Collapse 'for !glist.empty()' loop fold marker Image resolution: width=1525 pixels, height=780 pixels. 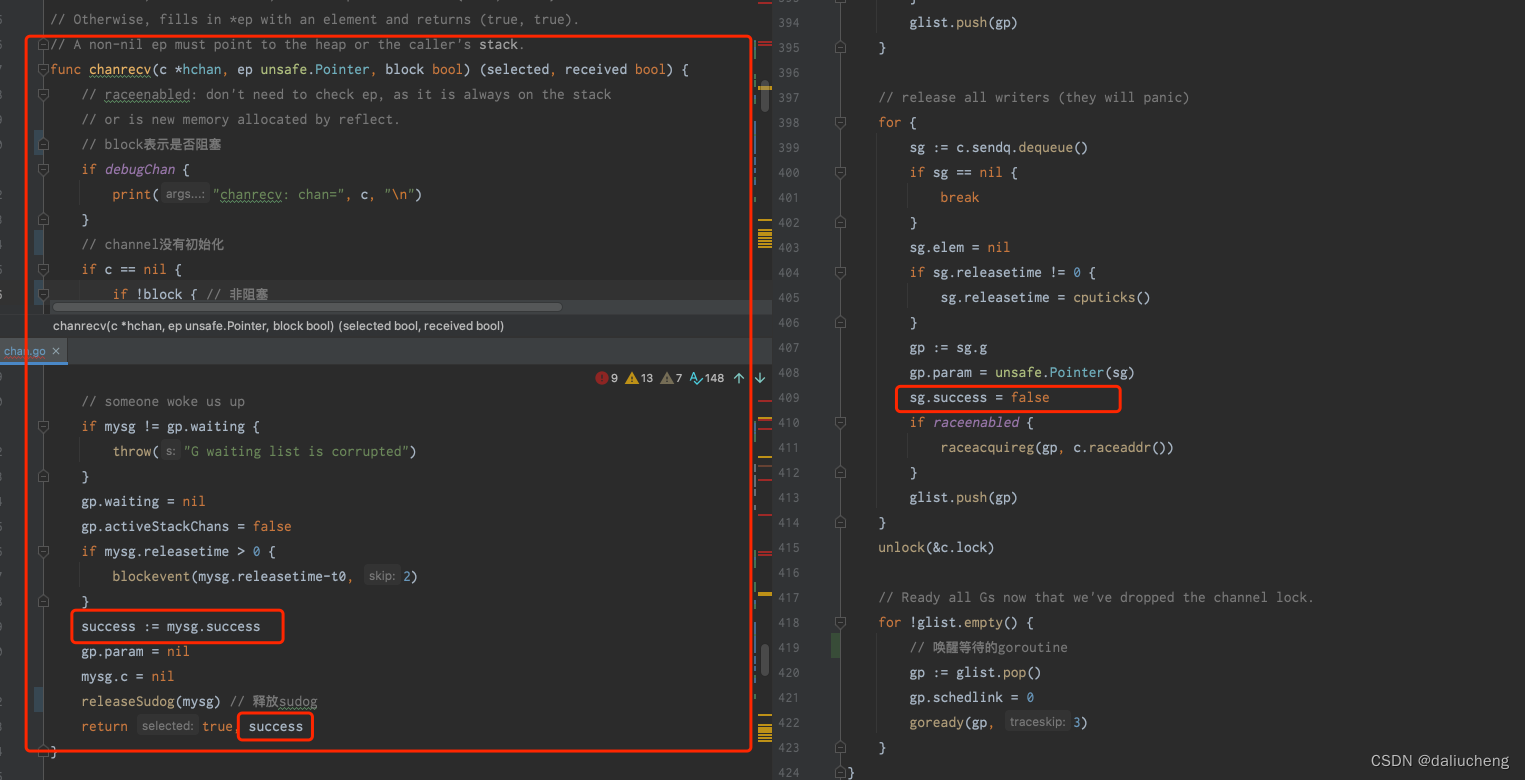click(841, 622)
